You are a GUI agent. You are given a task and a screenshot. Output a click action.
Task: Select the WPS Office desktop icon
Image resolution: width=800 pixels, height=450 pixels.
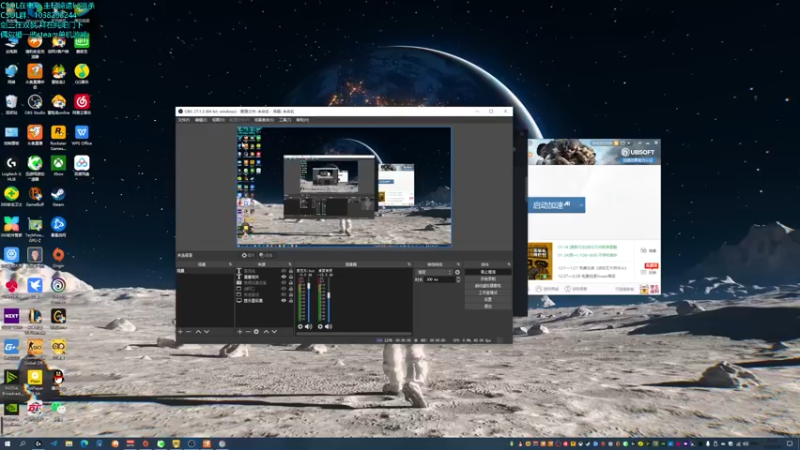coord(82,135)
